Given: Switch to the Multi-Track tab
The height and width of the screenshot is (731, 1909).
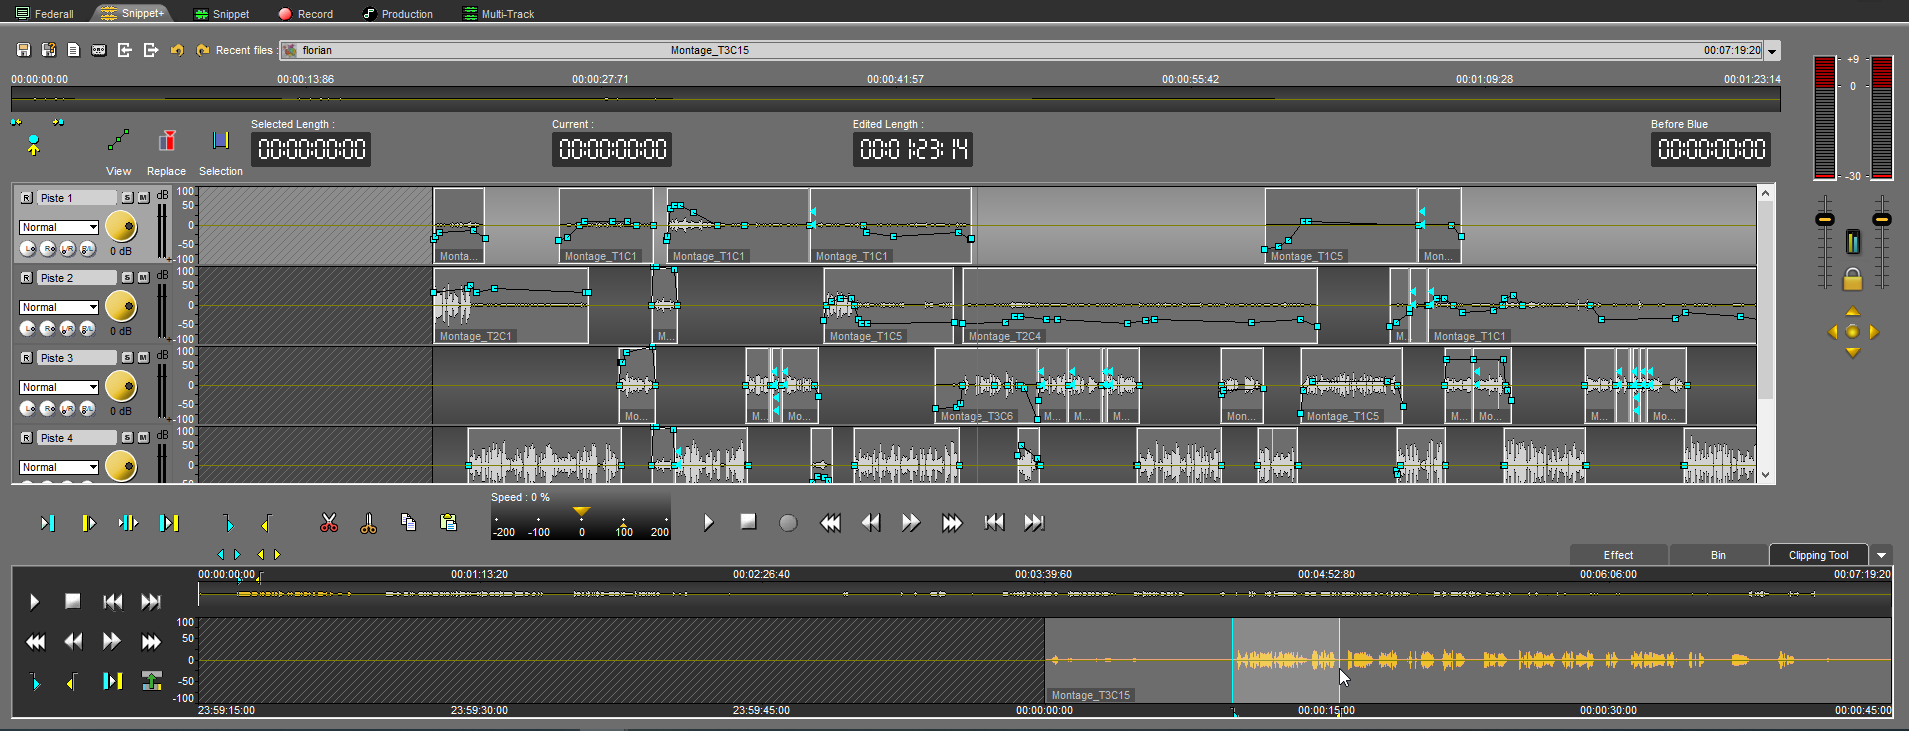Looking at the screenshot, I should click(x=498, y=14).
